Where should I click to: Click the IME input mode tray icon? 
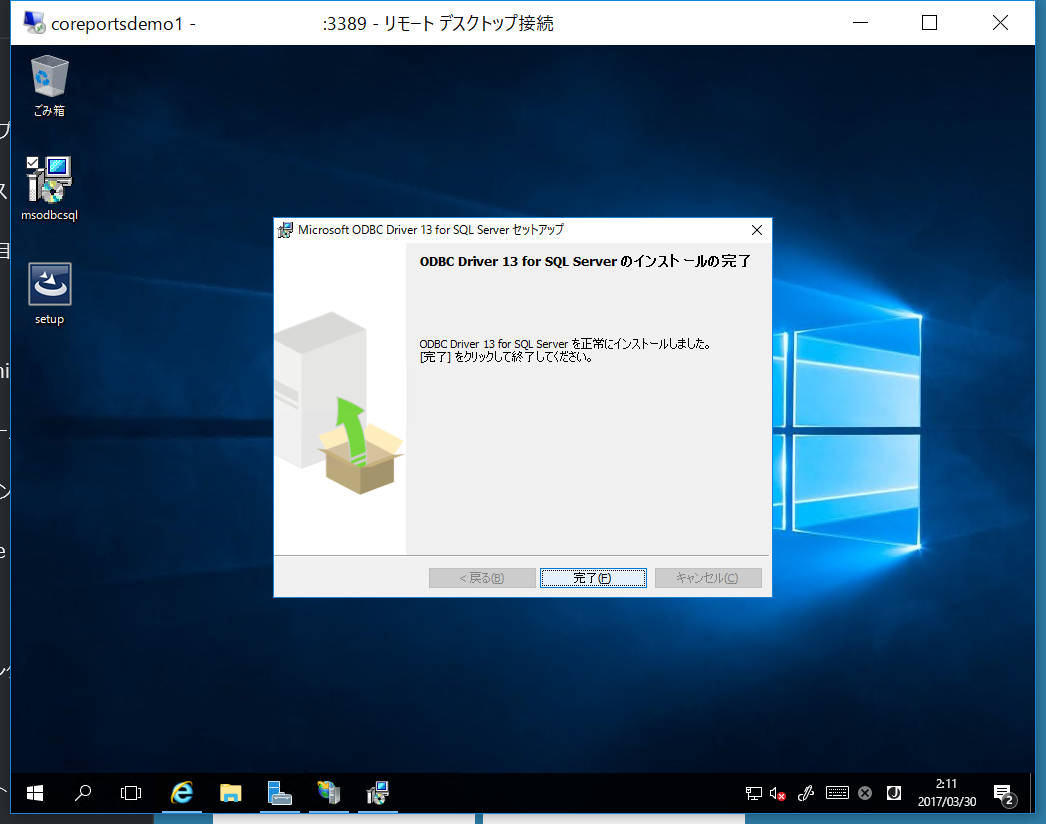point(894,793)
